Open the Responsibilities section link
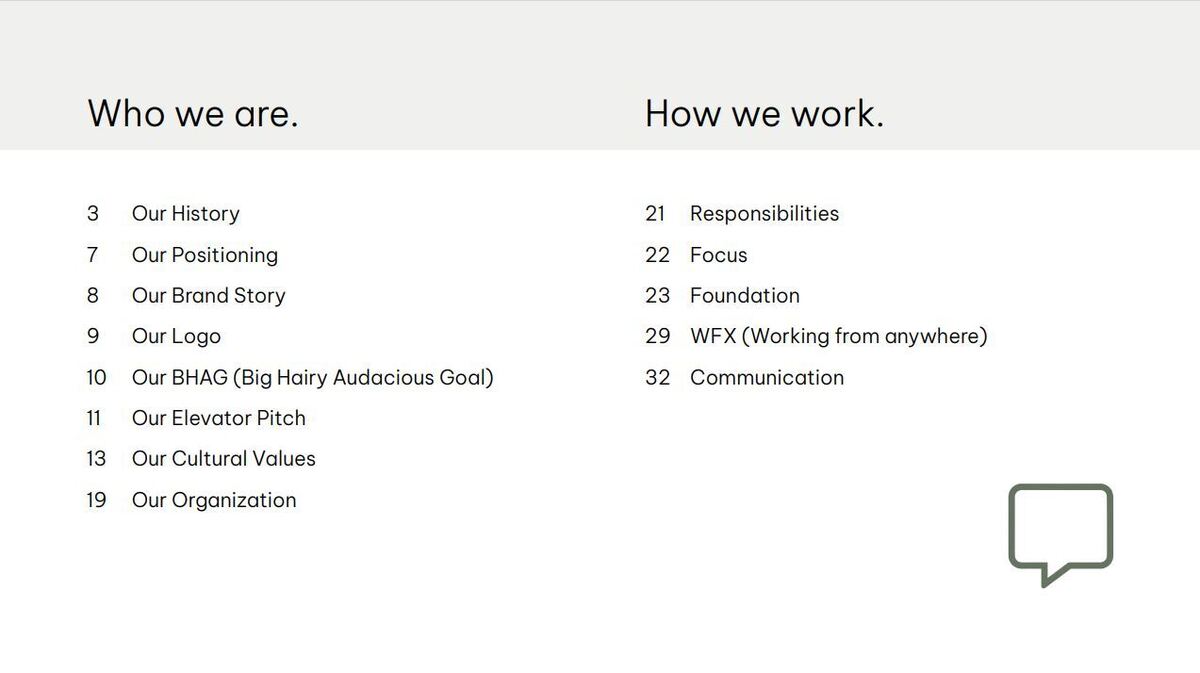Image resolution: width=1200 pixels, height=673 pixels. [765, 214]
